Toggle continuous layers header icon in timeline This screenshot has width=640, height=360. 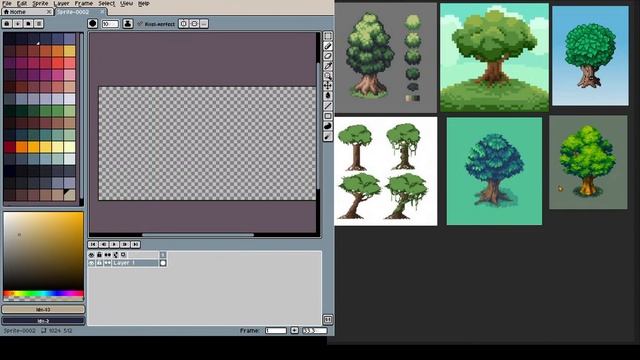pos(107,255)
